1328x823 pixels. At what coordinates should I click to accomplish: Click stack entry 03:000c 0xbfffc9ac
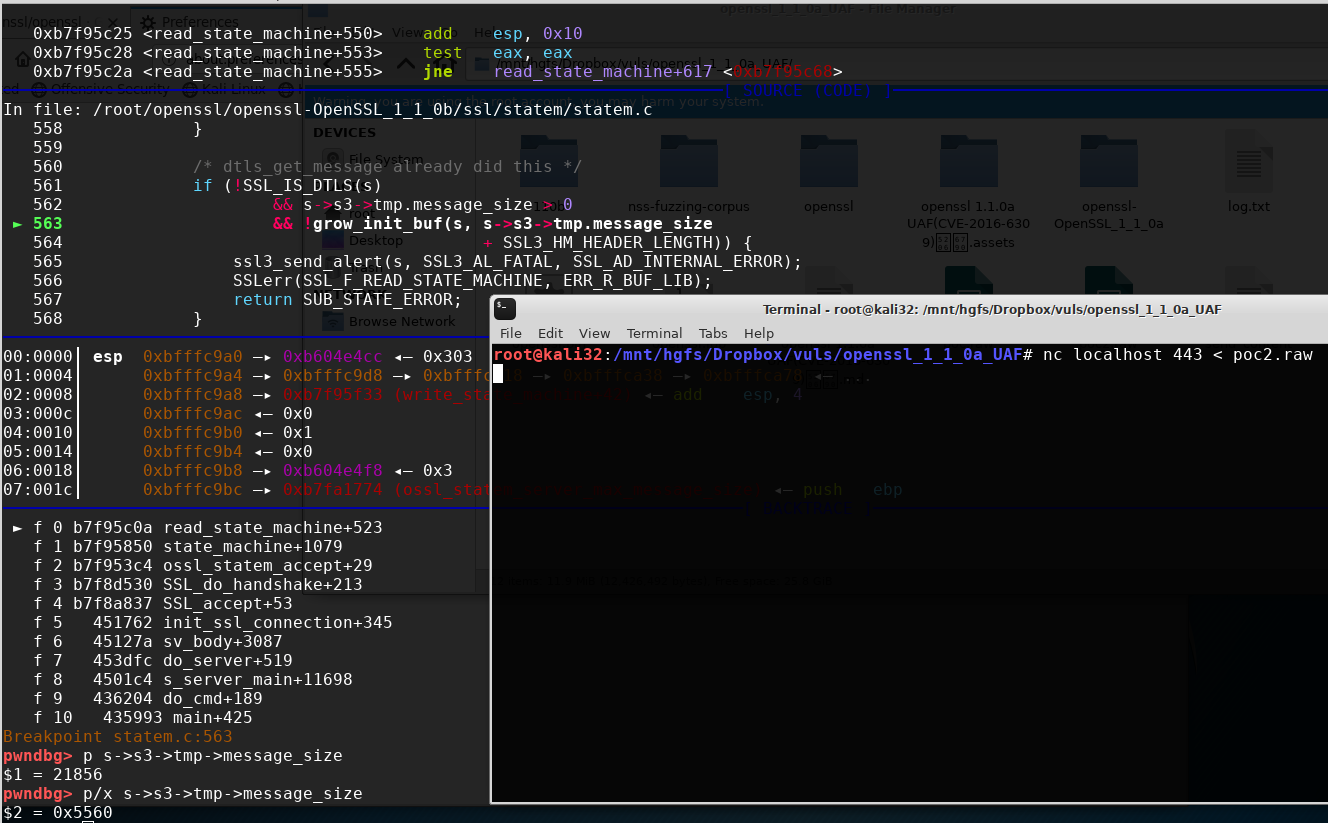coord(158,413)
